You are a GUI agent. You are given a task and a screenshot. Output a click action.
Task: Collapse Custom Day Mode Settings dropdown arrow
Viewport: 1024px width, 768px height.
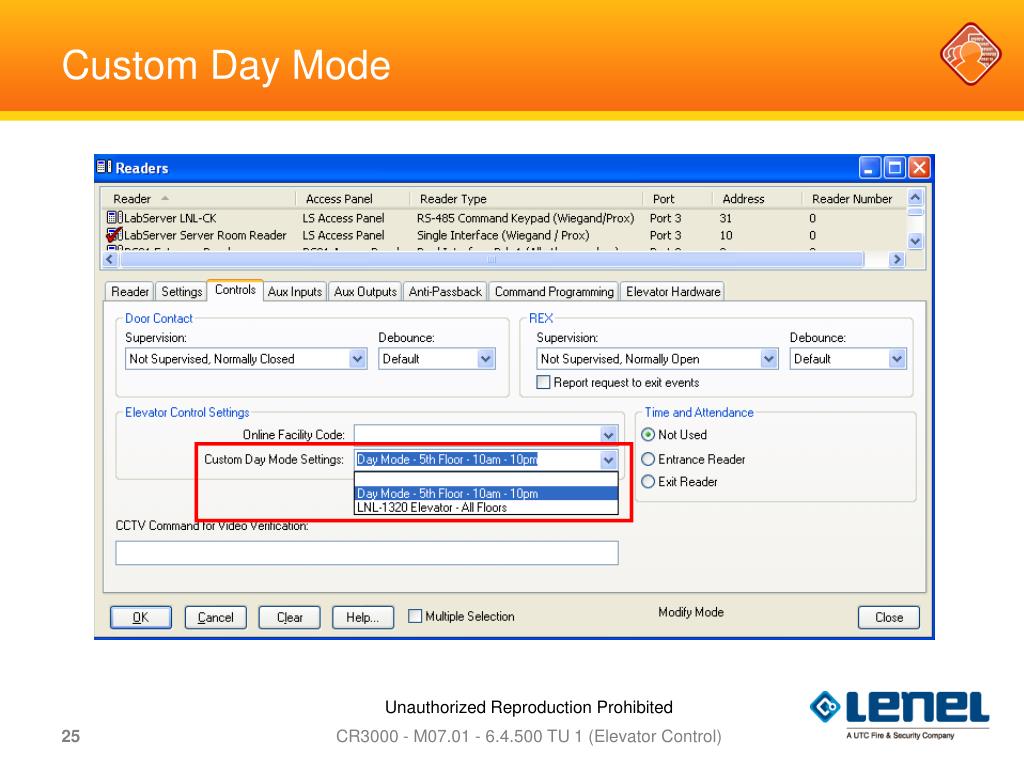tap(608, 460)
